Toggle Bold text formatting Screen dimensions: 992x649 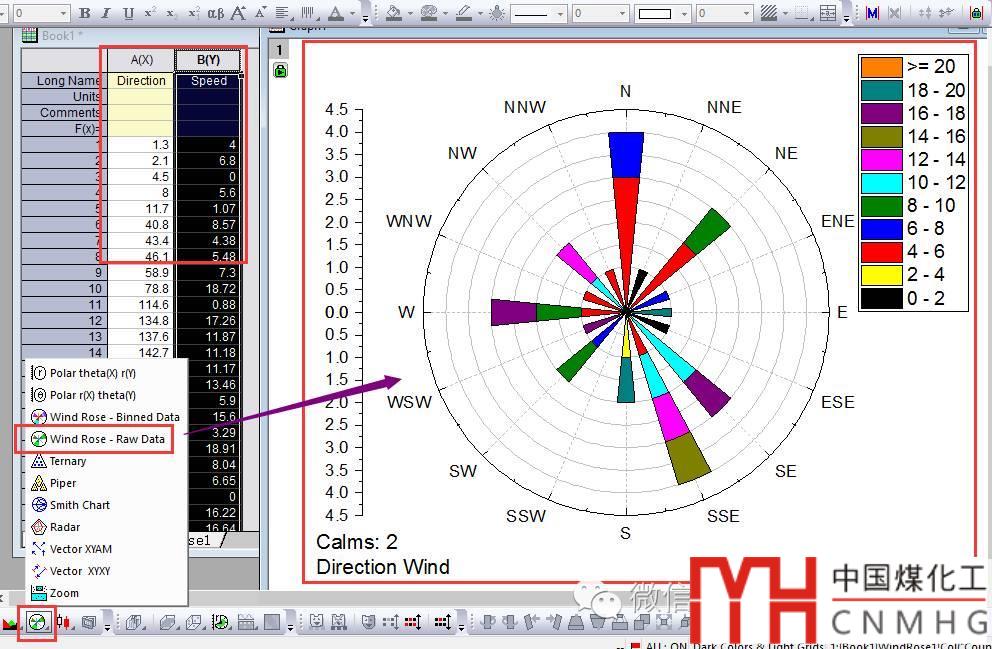[x=85, y=13]
